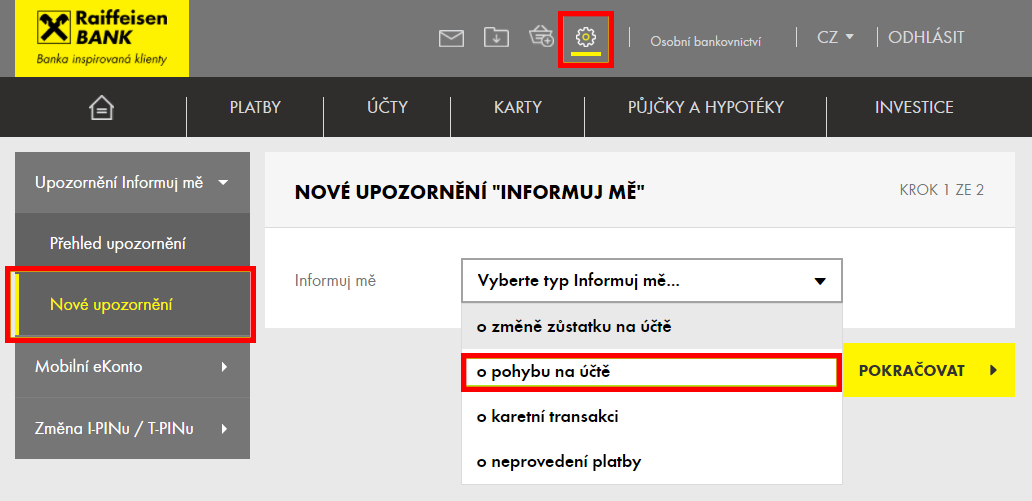Open the ÚČTY menu
The image size is (1032, 501).
pyautogui.click(x=387, y=108)
